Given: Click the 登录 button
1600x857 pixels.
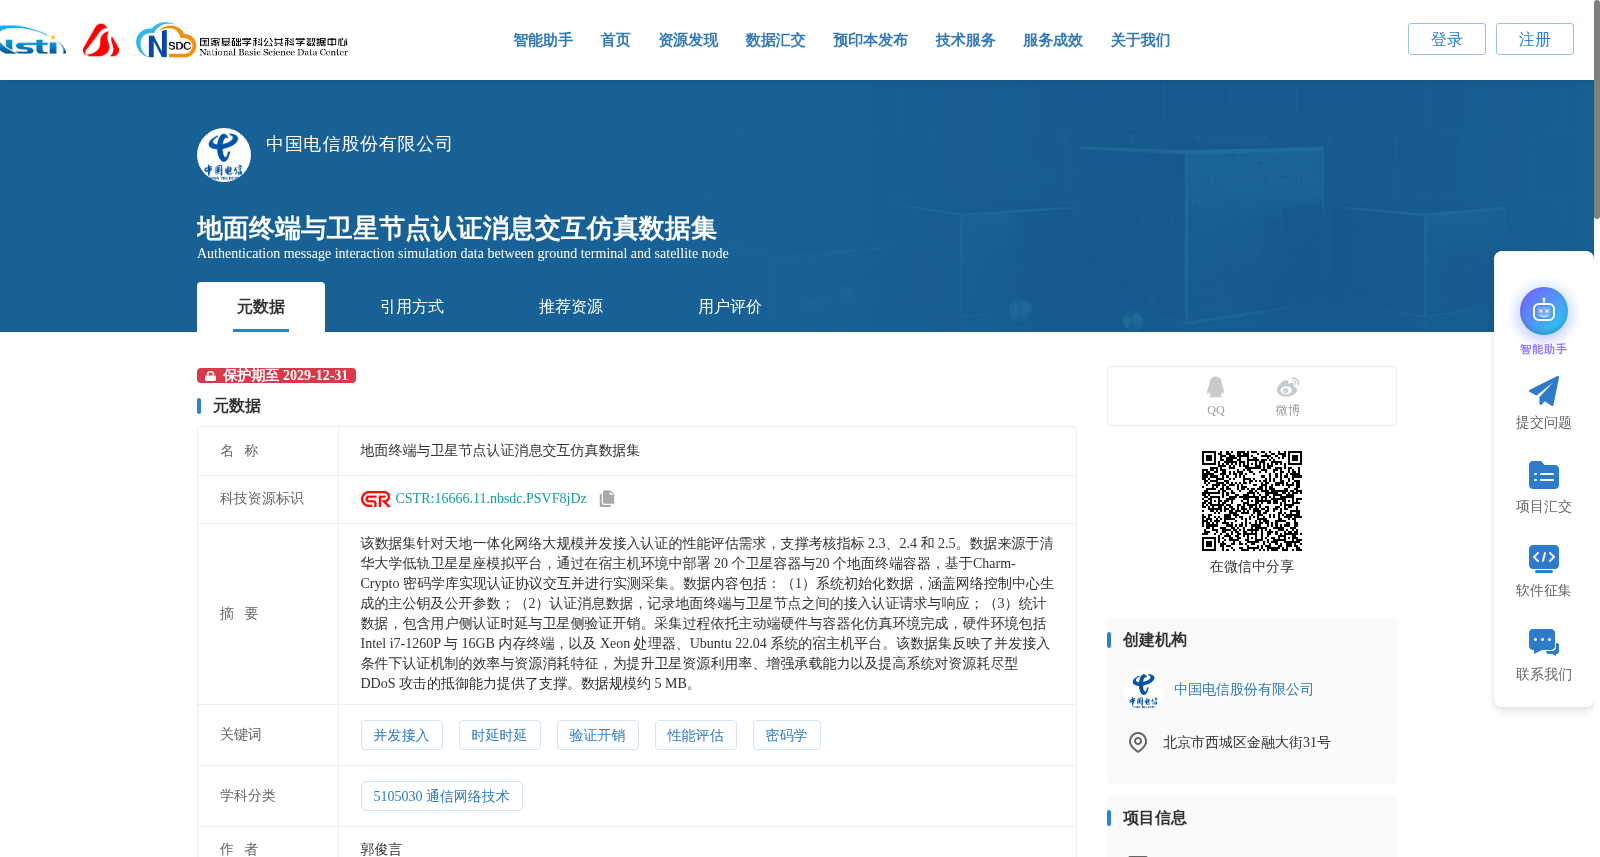Looking at the screenshot, I should (x=1447, y=39).
